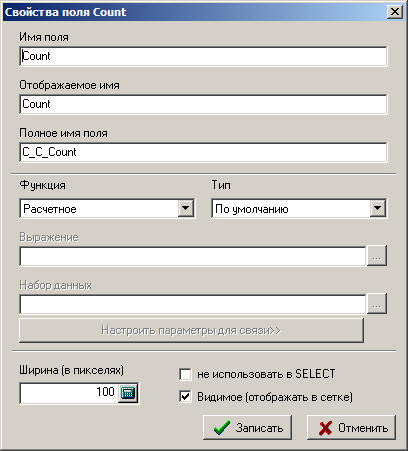Enable 'не использовать в SELECT' checkbox
The height and width of the screenshot is (451, 408).
185,374
